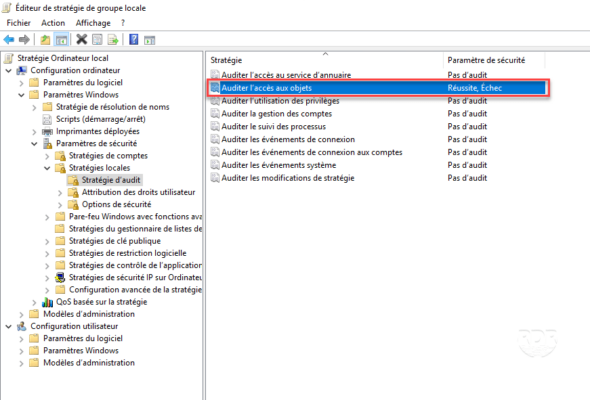This screenshot has width=590, height=400.
Task: Click the Back arrow toolbar icon
Action: tap(9, 40)
